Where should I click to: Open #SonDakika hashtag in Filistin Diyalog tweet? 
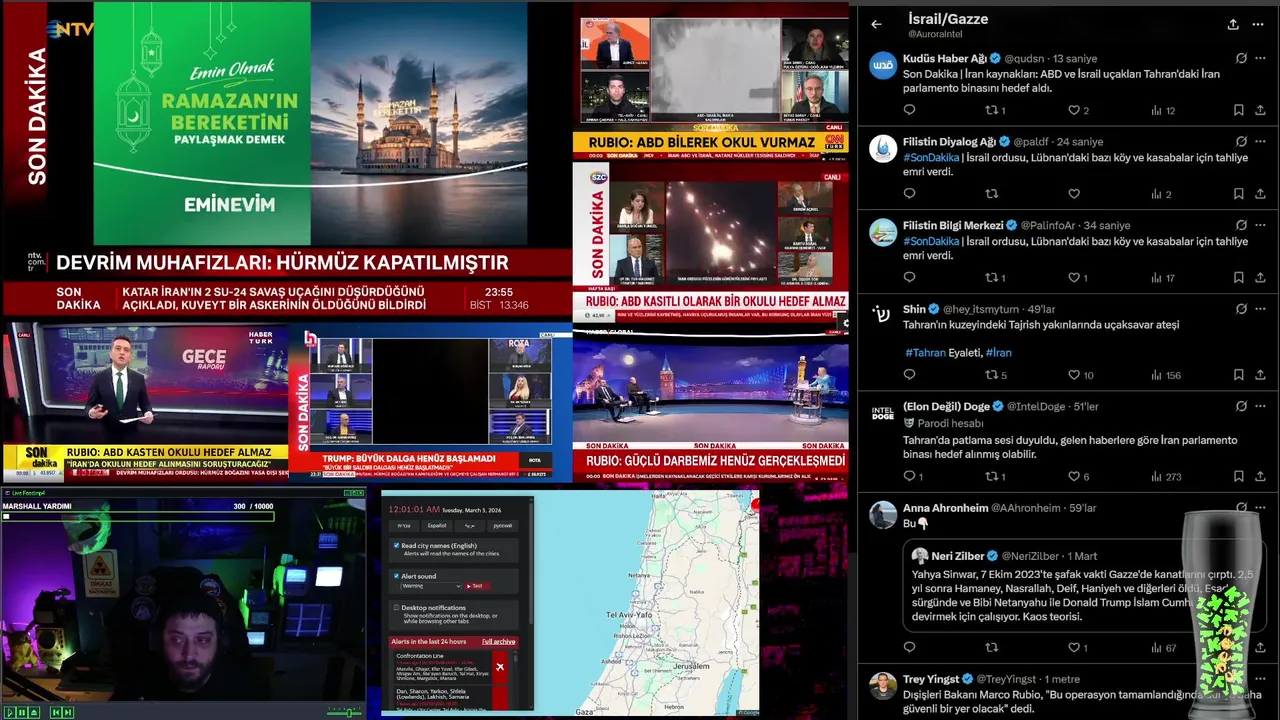[931, 158]
